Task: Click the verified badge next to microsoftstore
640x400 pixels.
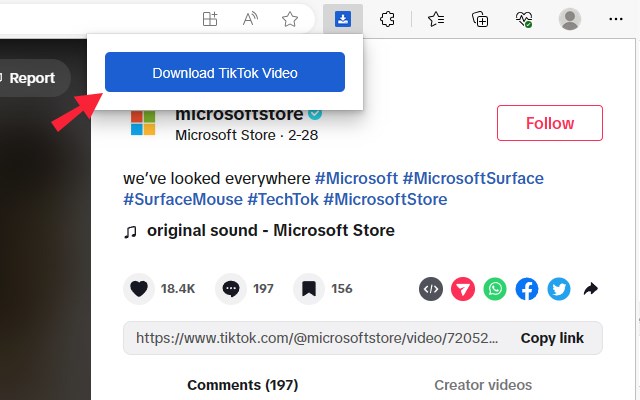Action: point(315,114)
